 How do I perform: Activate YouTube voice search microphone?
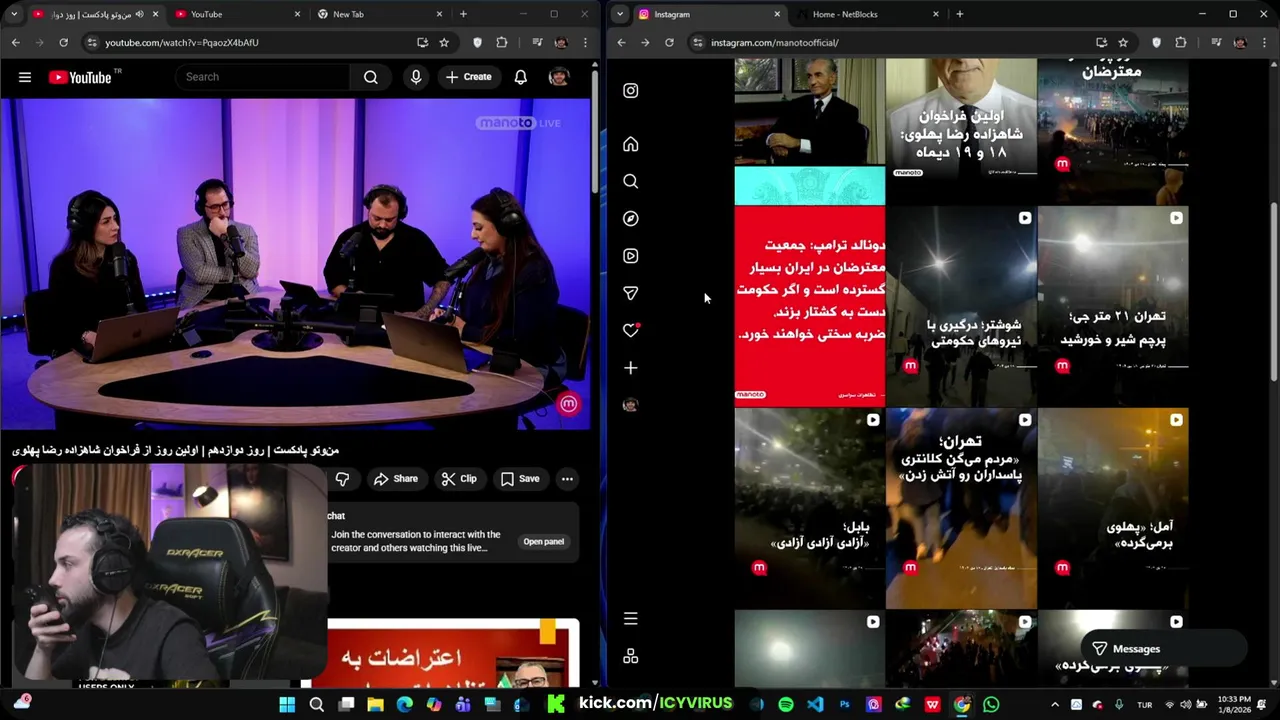pos(416,77)
